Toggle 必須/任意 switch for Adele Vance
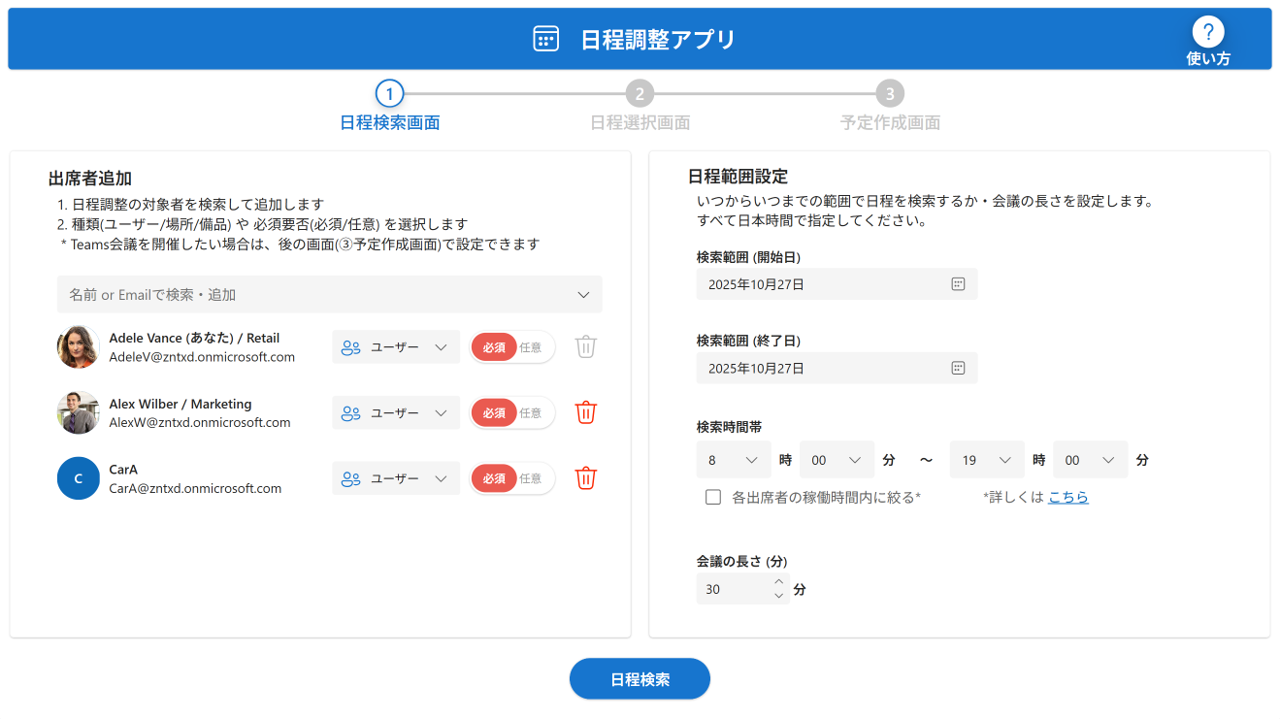1280x719 pixels. pyautogui.click(x=512, y=347)
